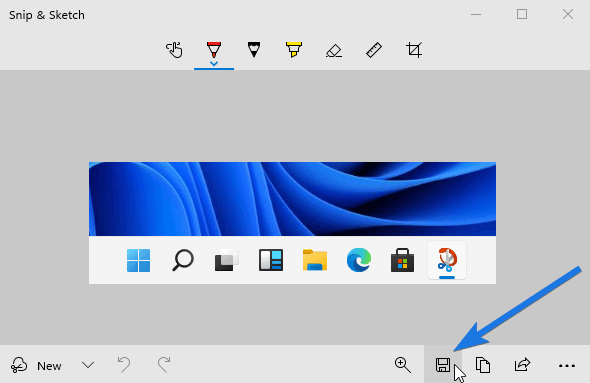Click the captured snip image
This screenshot has width=590, height=383.
point(292,223)
